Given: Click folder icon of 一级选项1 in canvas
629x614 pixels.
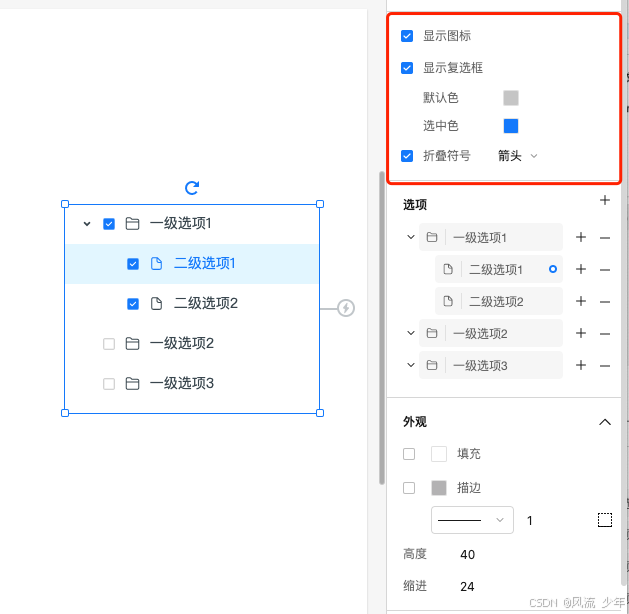Looking at the screenshot, I should point(132,223).
